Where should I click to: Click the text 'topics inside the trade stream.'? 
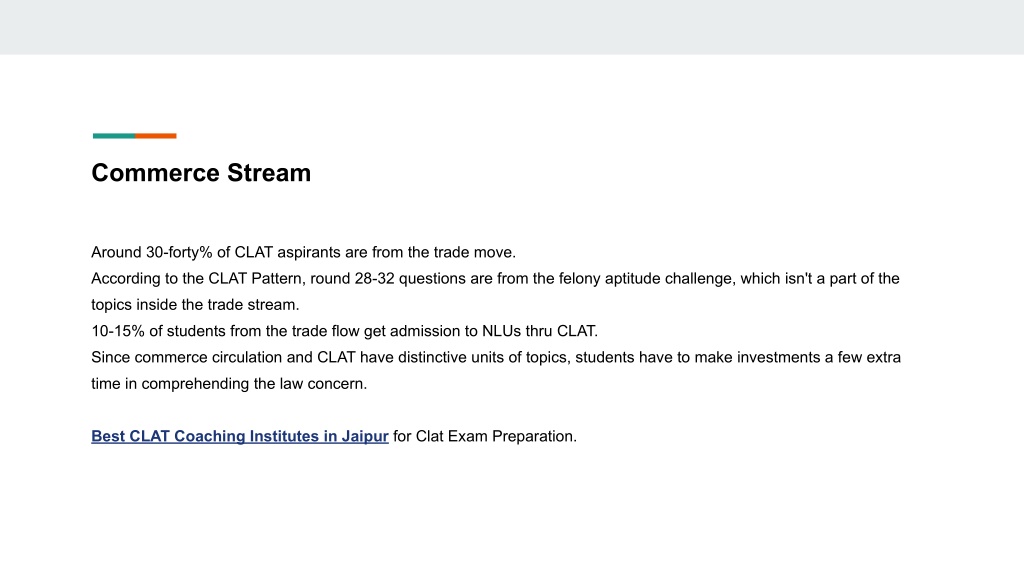pyautogui.click(x=195, y=305)
